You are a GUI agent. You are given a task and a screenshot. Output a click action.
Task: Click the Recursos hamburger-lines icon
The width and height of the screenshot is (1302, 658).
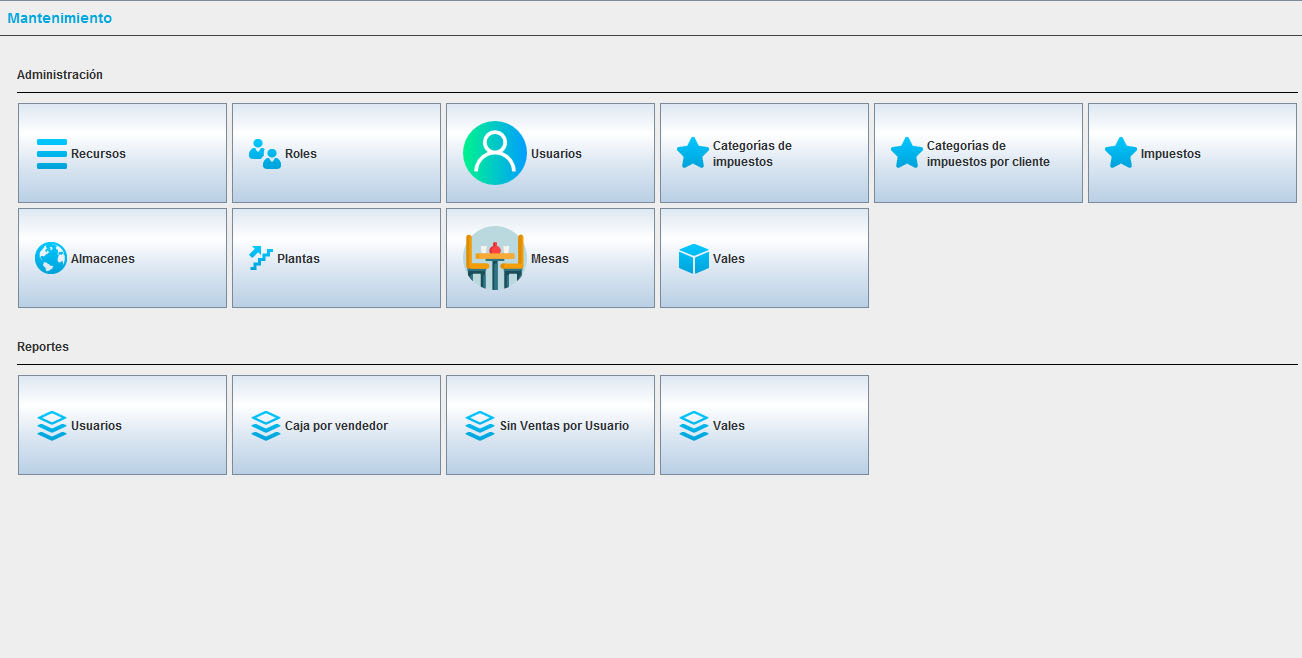[52, 154]
